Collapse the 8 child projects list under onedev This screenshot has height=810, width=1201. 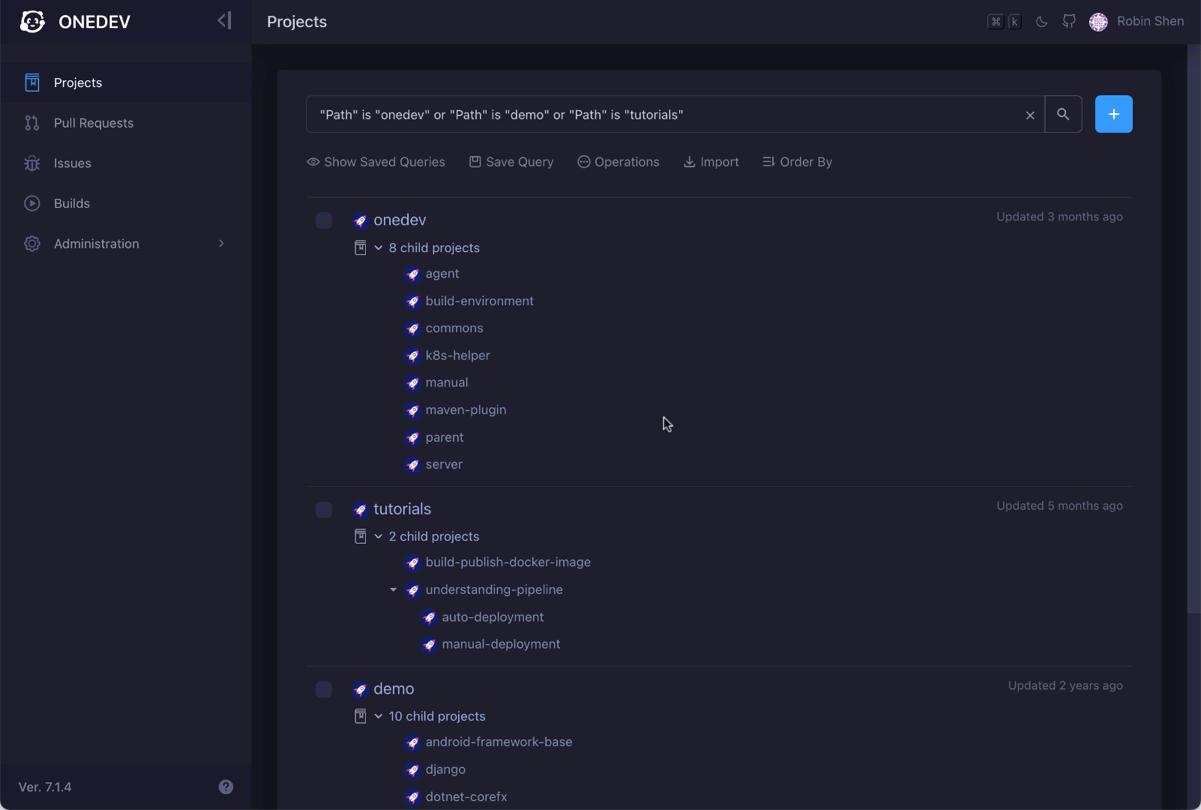(378, 248)
